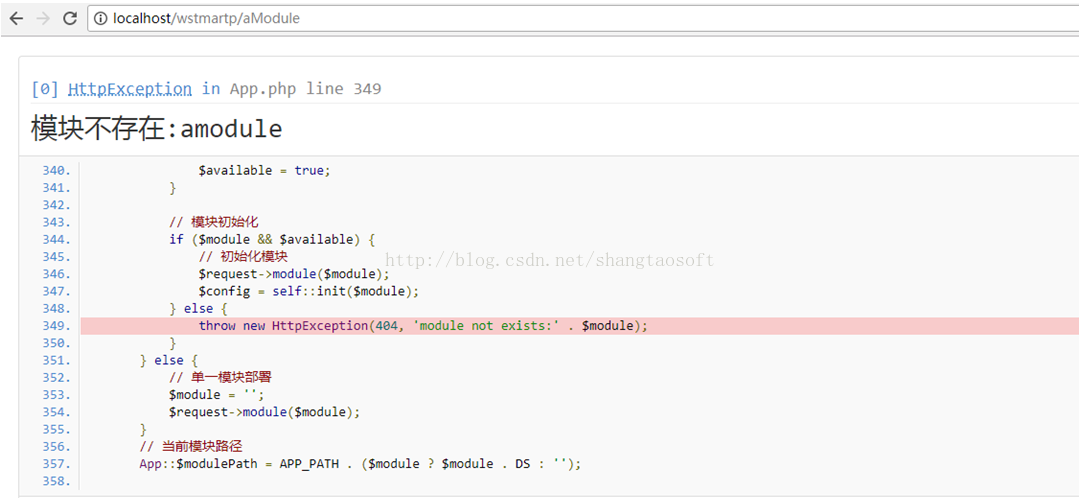
Task: Click the code "$module = '';"
Action: point(216,395)
